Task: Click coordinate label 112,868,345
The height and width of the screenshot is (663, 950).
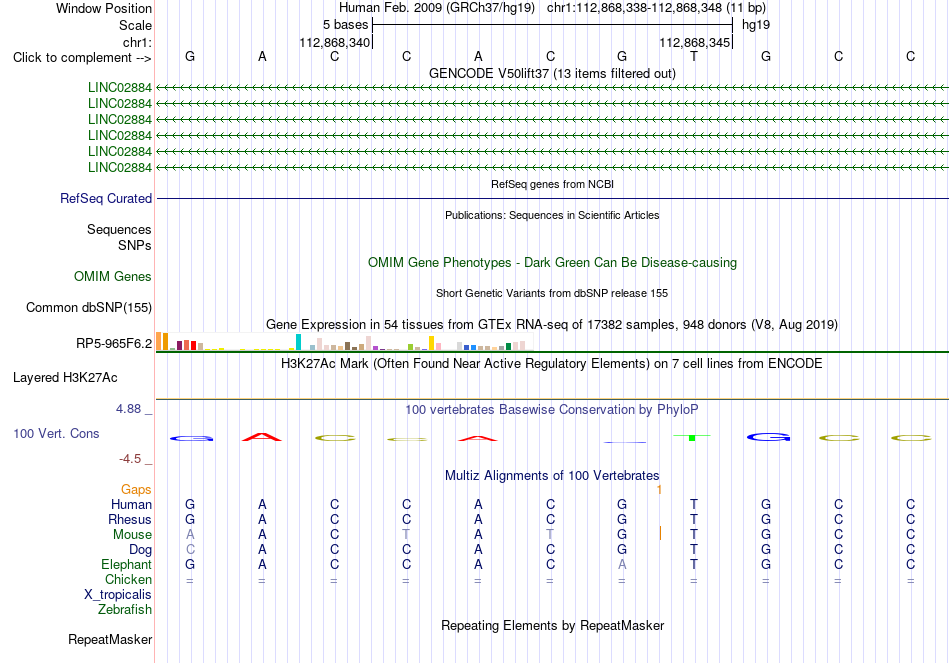Action: (694, 42)
